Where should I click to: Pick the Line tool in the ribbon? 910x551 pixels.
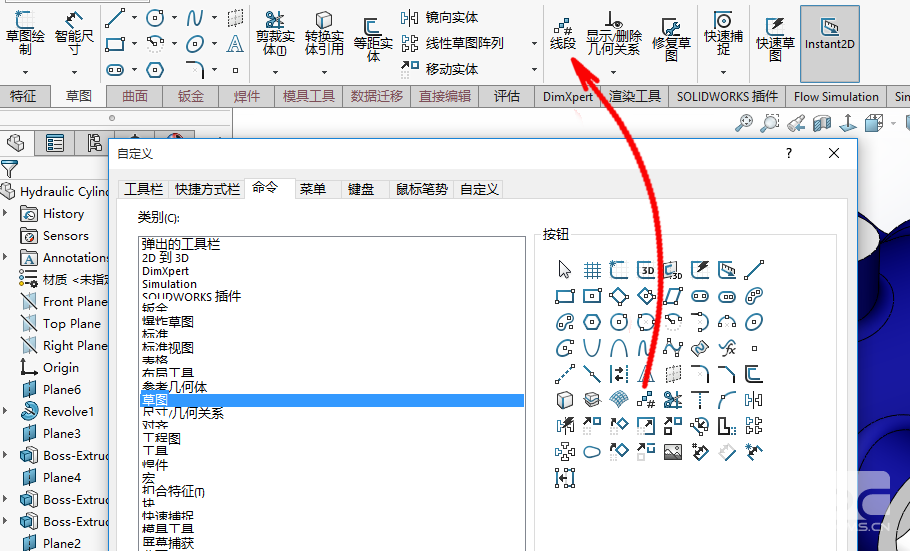[x=115, y=18]
